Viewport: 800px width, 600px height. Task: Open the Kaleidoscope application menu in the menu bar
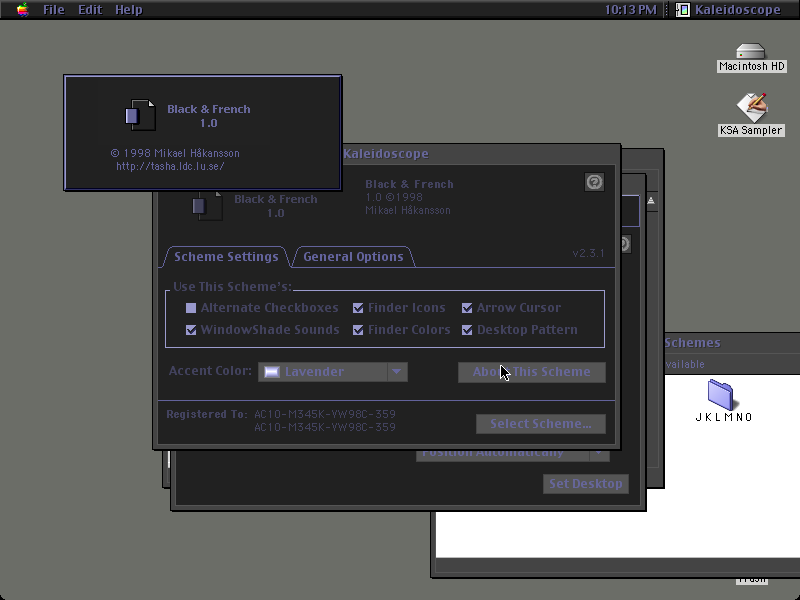(729, 10)
